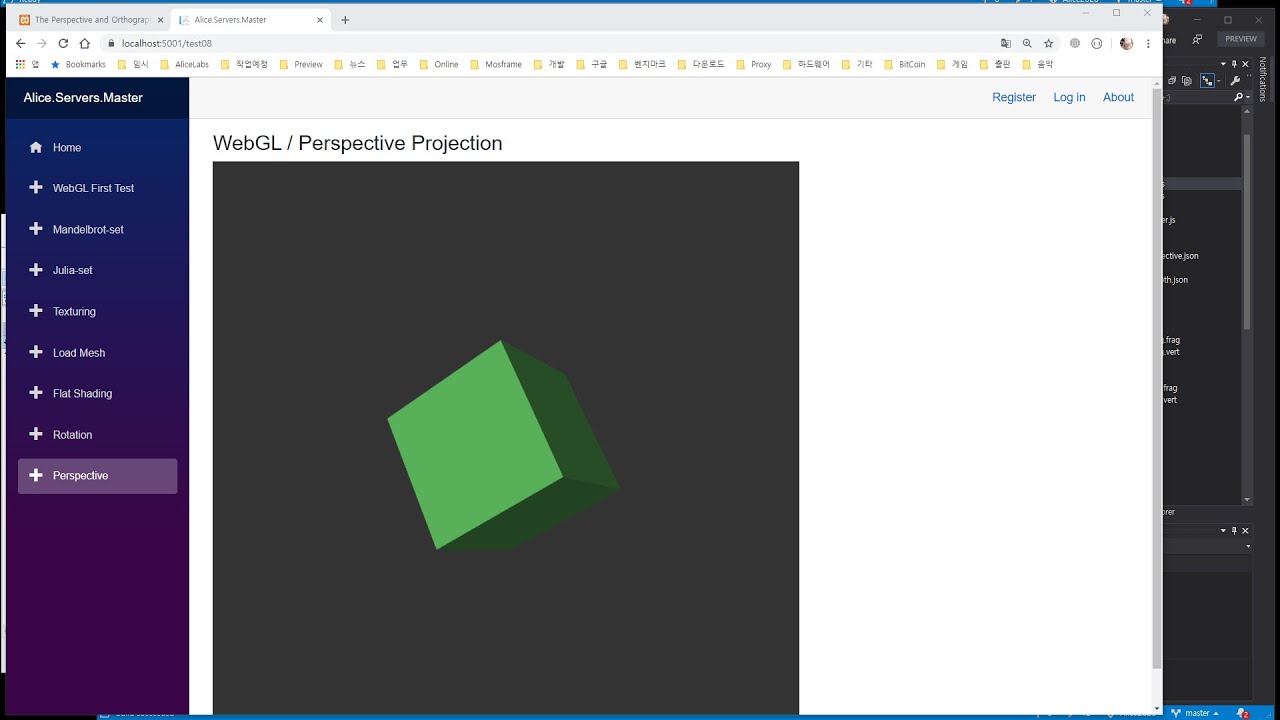Screen dimensions: 1280x720
Task: Open the AliceLabs bookmark folder
Action: [x=185, y=64]
